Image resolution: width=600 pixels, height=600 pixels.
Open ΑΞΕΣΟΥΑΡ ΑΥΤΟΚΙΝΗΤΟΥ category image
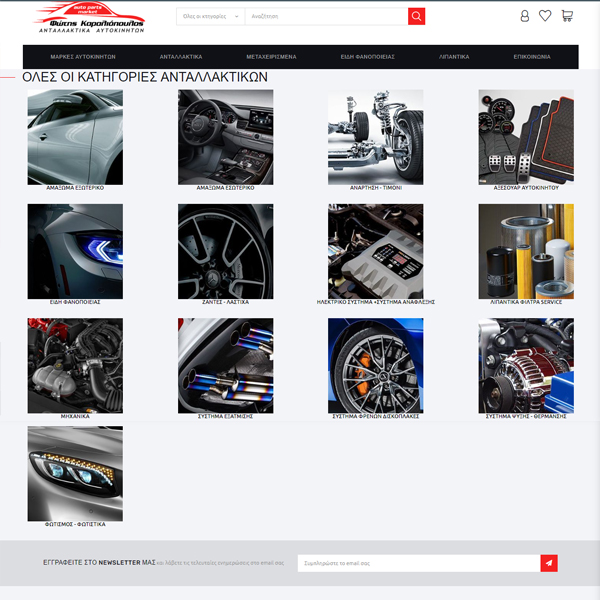point(525,136)
